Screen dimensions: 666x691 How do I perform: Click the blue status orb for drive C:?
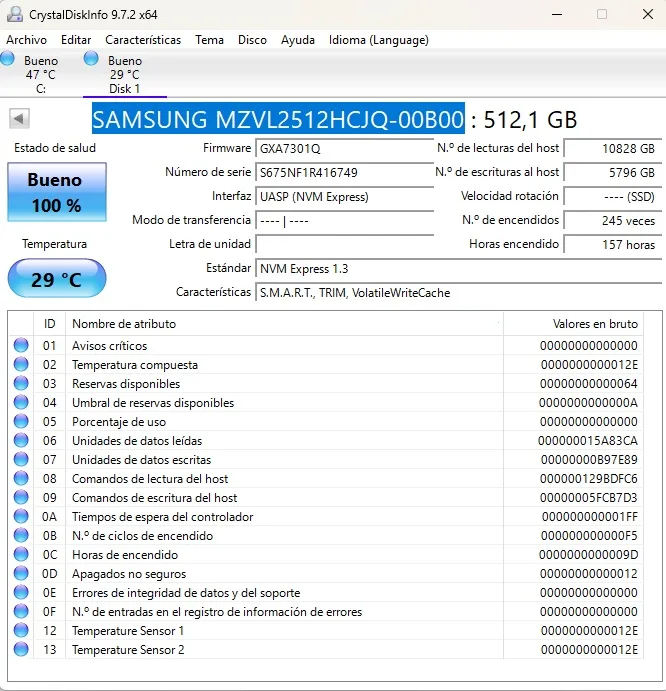pyautogui.click(x=7, y=59)
